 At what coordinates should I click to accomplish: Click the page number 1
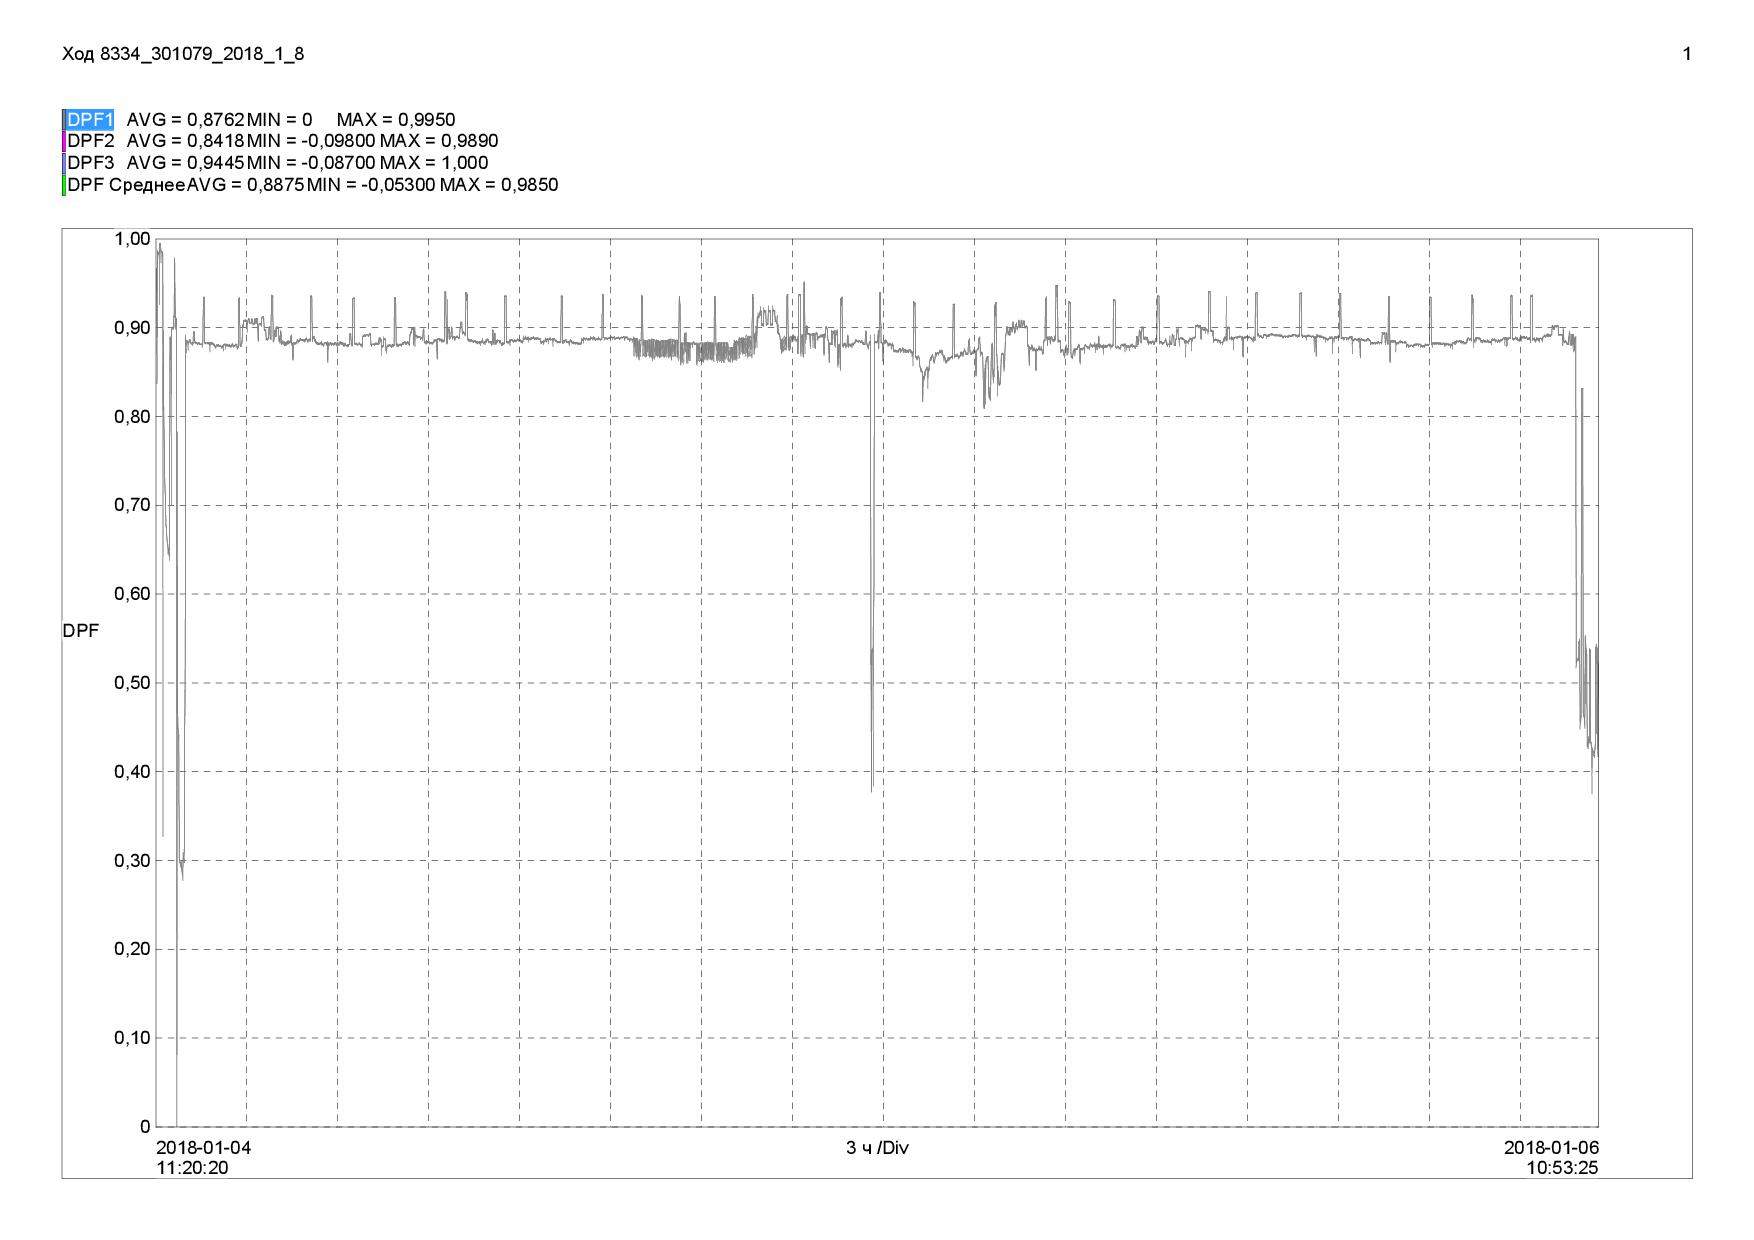1687,54
